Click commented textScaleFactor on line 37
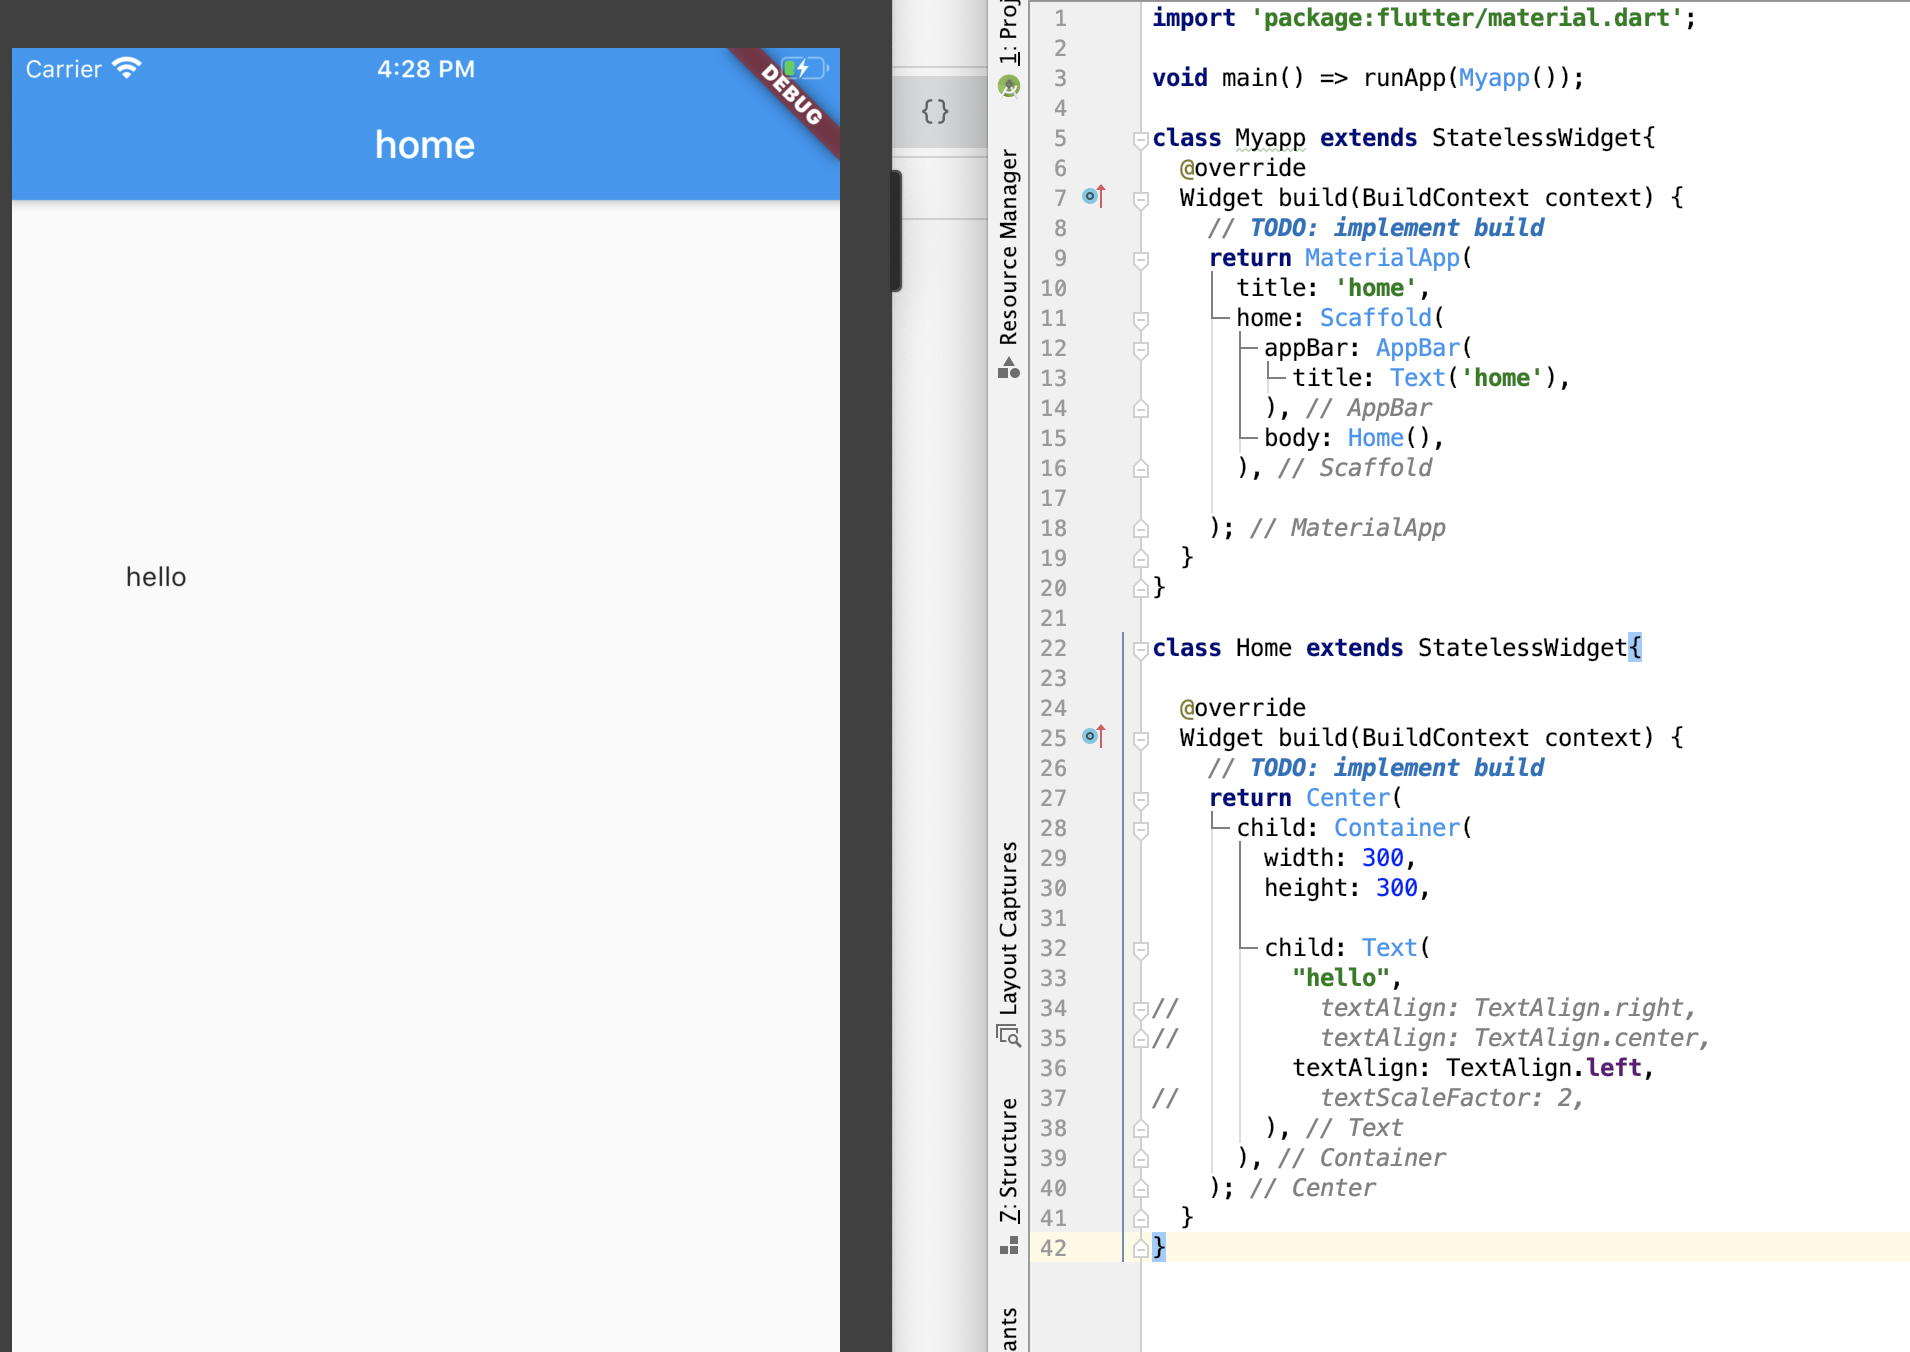Screen dimensions: 1910x1352 click(1451, 1098)
